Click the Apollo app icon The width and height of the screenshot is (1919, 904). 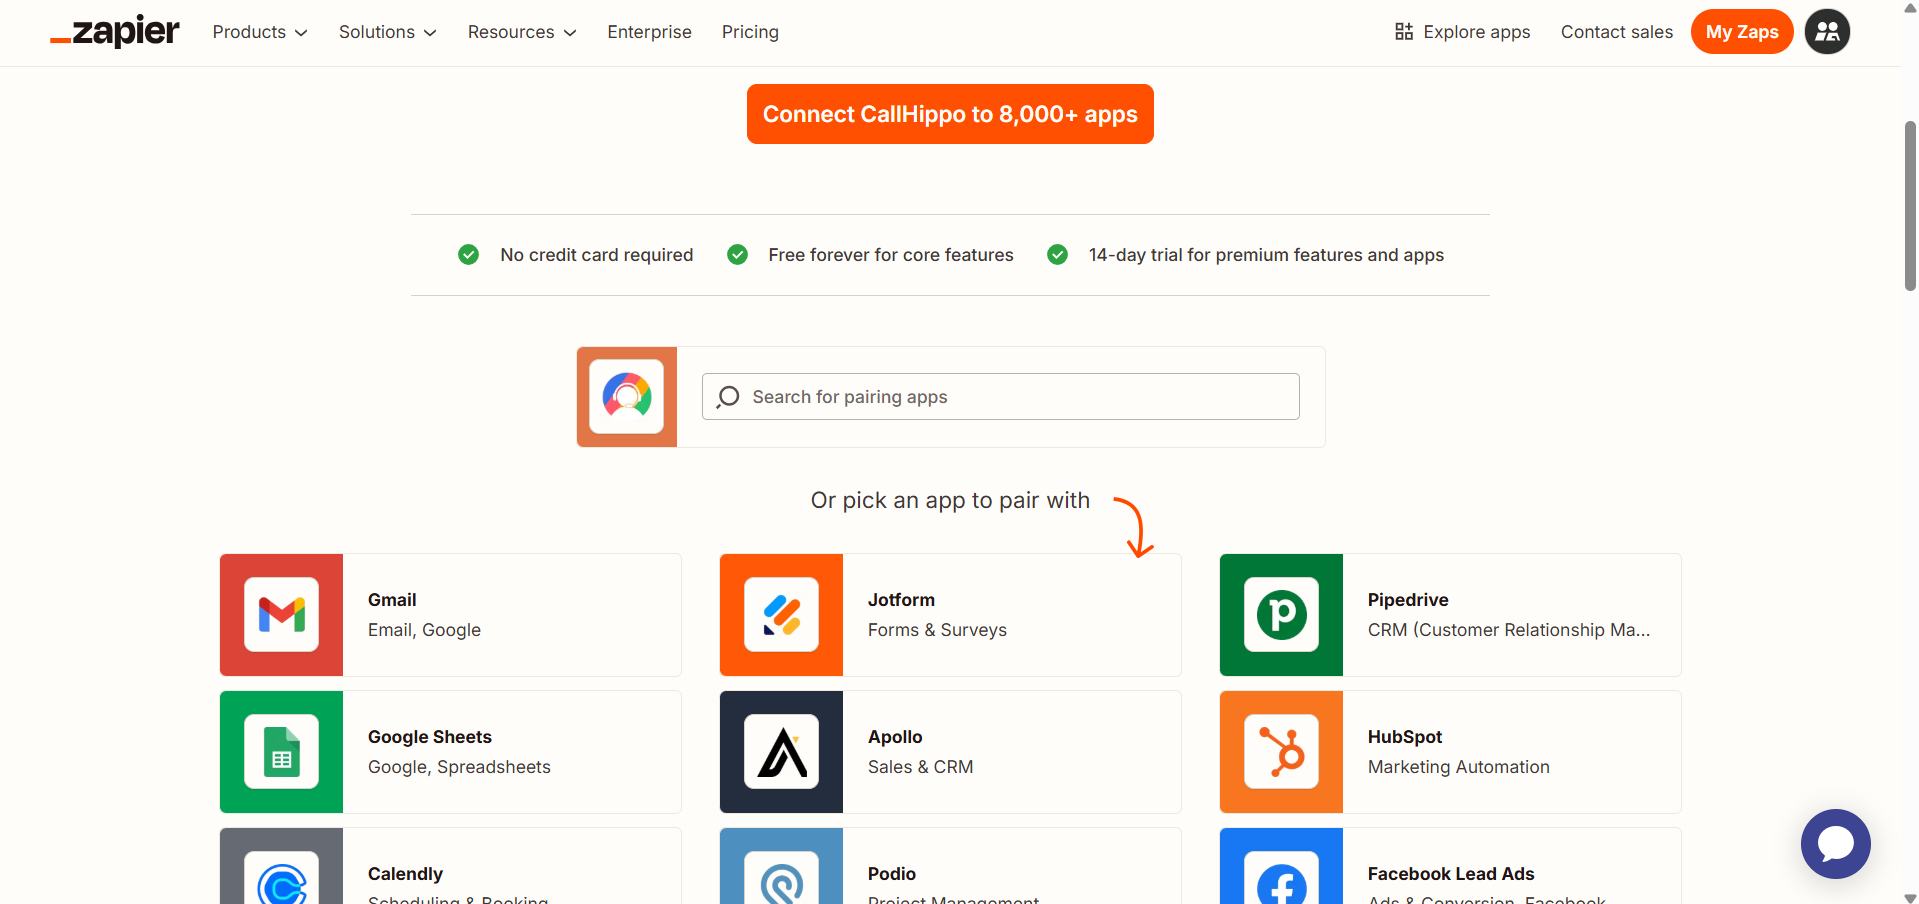781,752
